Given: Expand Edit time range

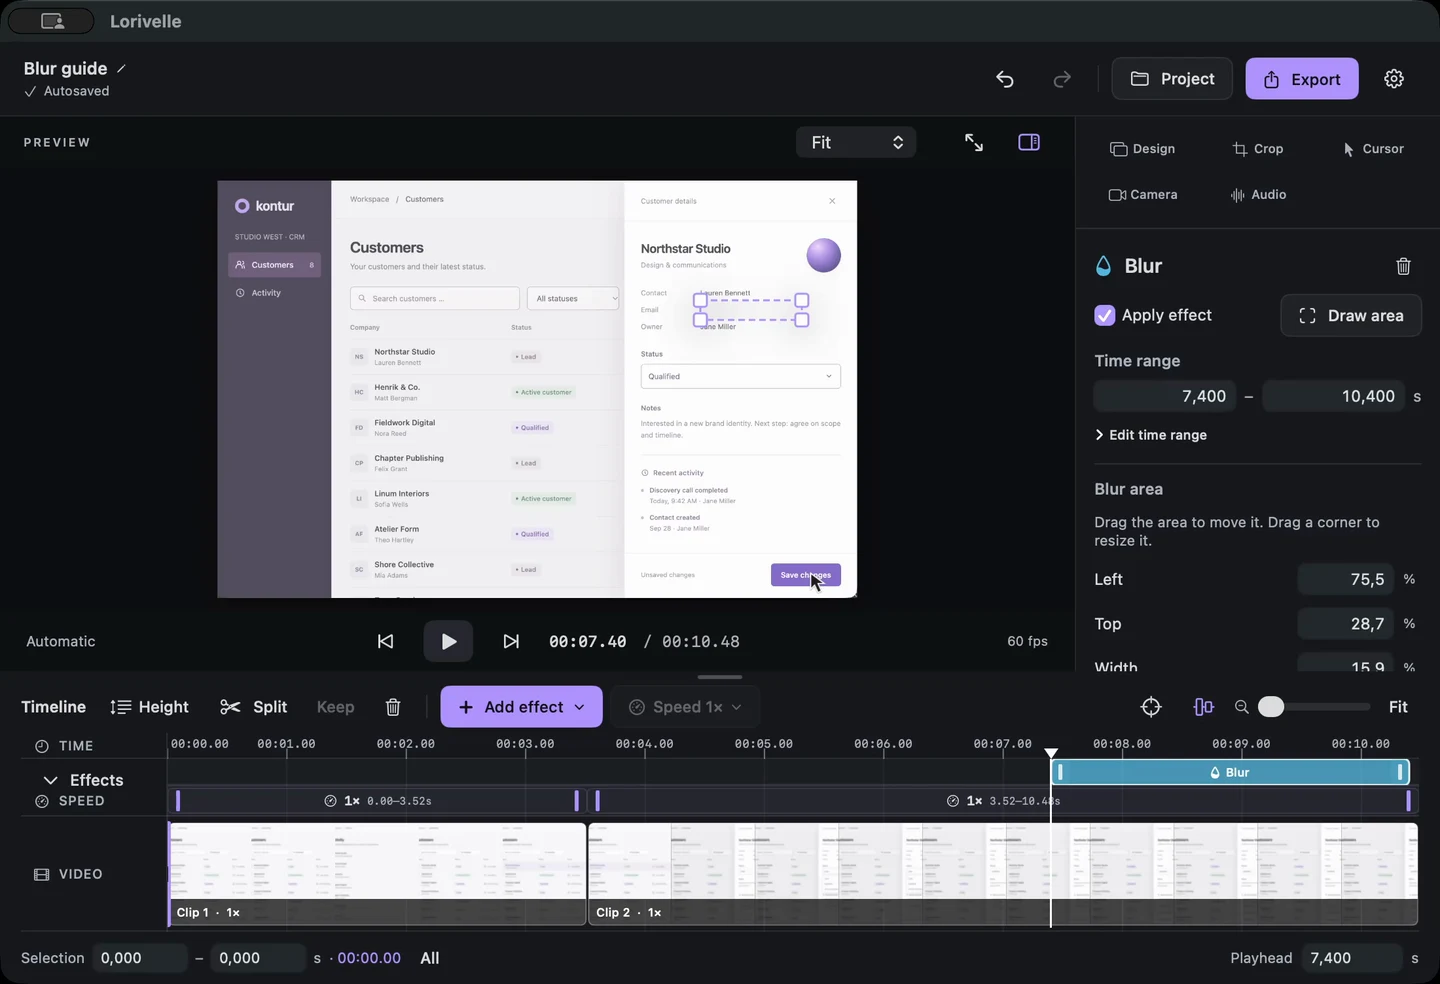Looking at the screenshot, I should [x=1151, y=435].
